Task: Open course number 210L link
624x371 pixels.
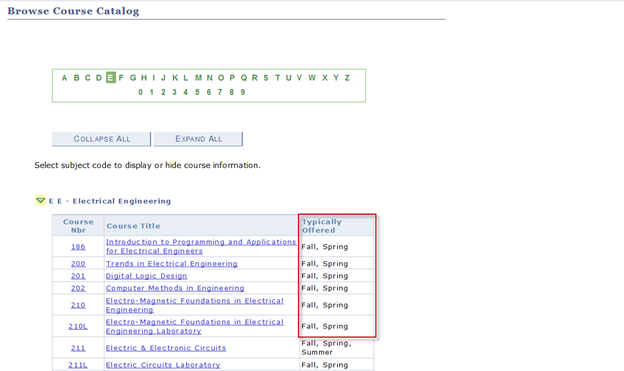Action: pos(78,326)
